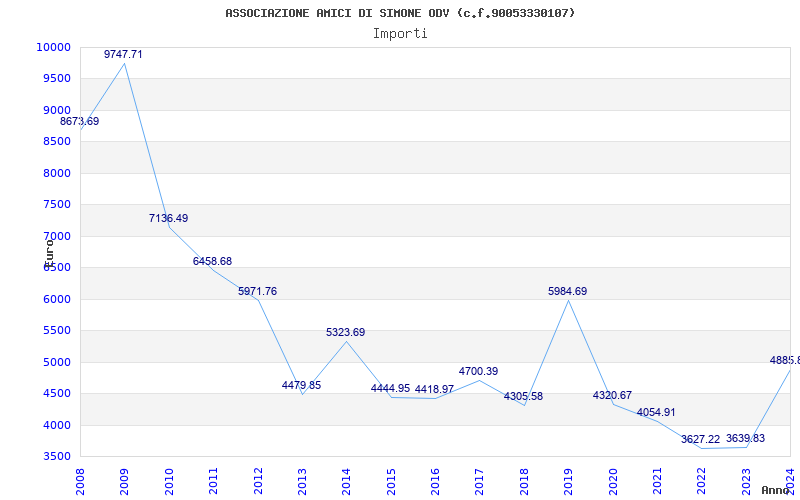This screenshot has height=500, width=800.
Task: Select the data label 9747.71
Action: (123, 54)
